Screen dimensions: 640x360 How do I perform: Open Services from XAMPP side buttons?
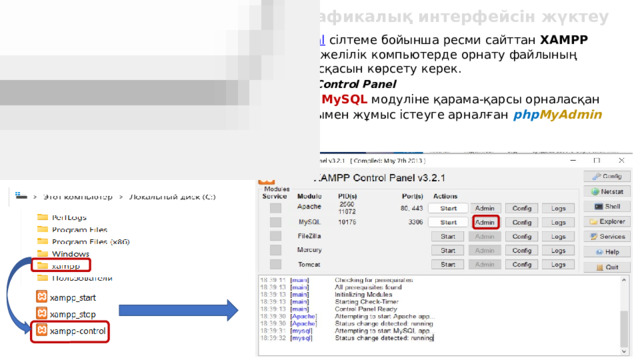click(x=607, y=237)
